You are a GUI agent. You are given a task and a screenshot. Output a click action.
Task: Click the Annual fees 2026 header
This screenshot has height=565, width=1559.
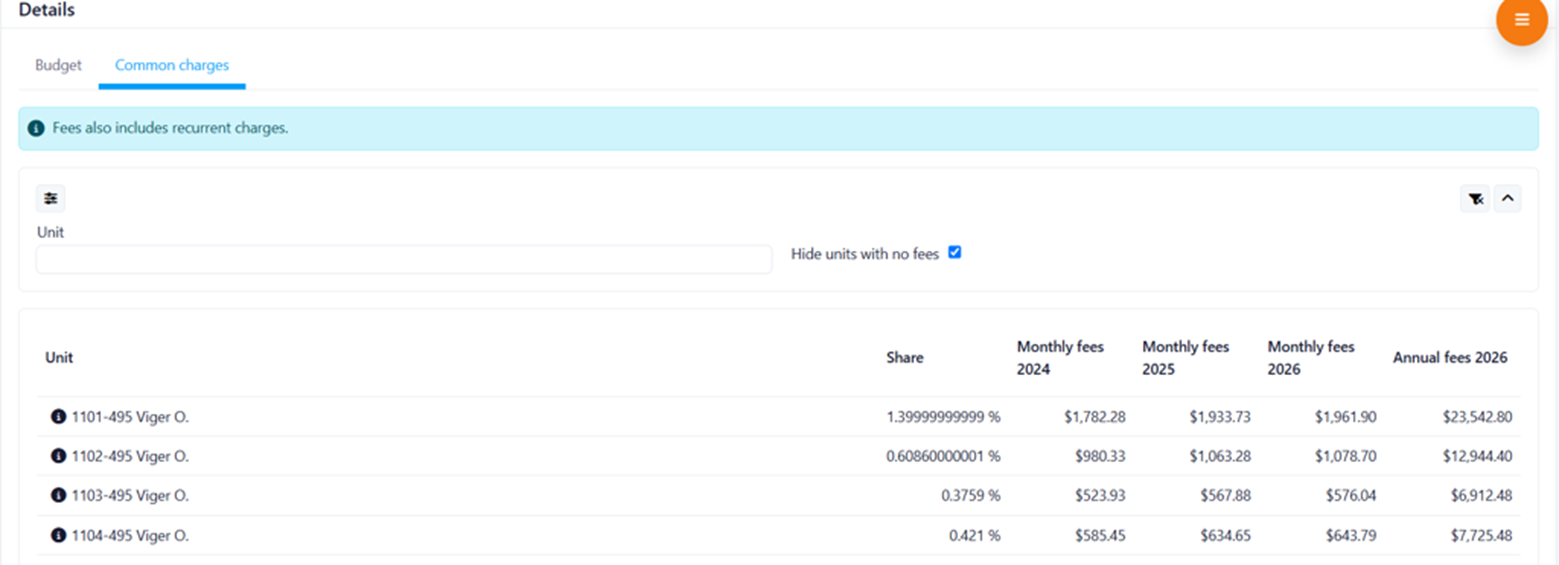tap(1450, 358)
